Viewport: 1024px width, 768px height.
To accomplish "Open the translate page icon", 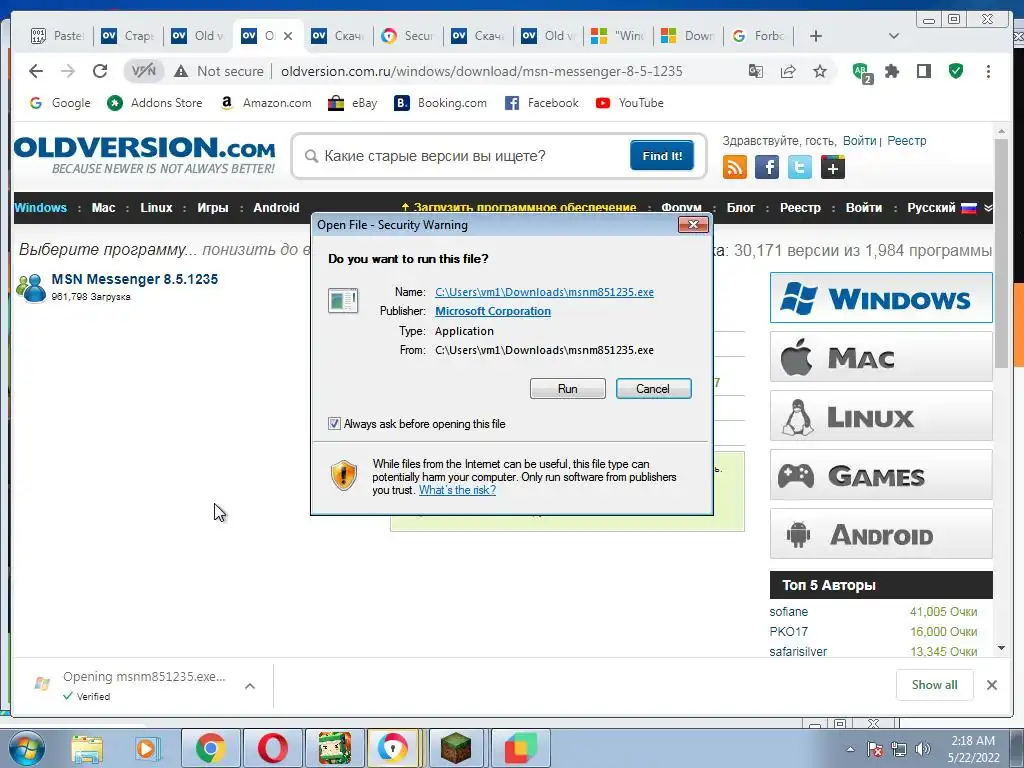I will pos(756,71).
